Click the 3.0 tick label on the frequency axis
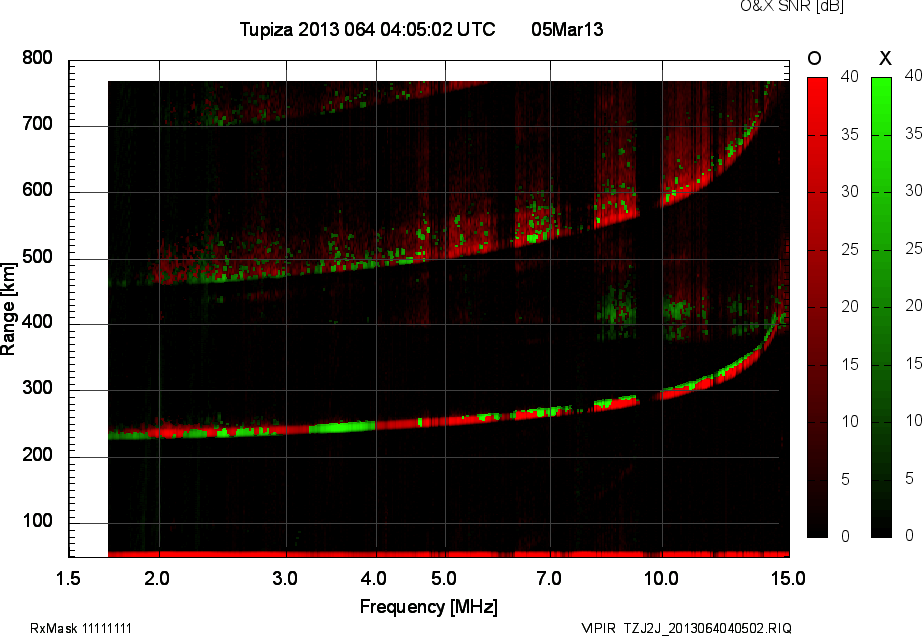 285,578
